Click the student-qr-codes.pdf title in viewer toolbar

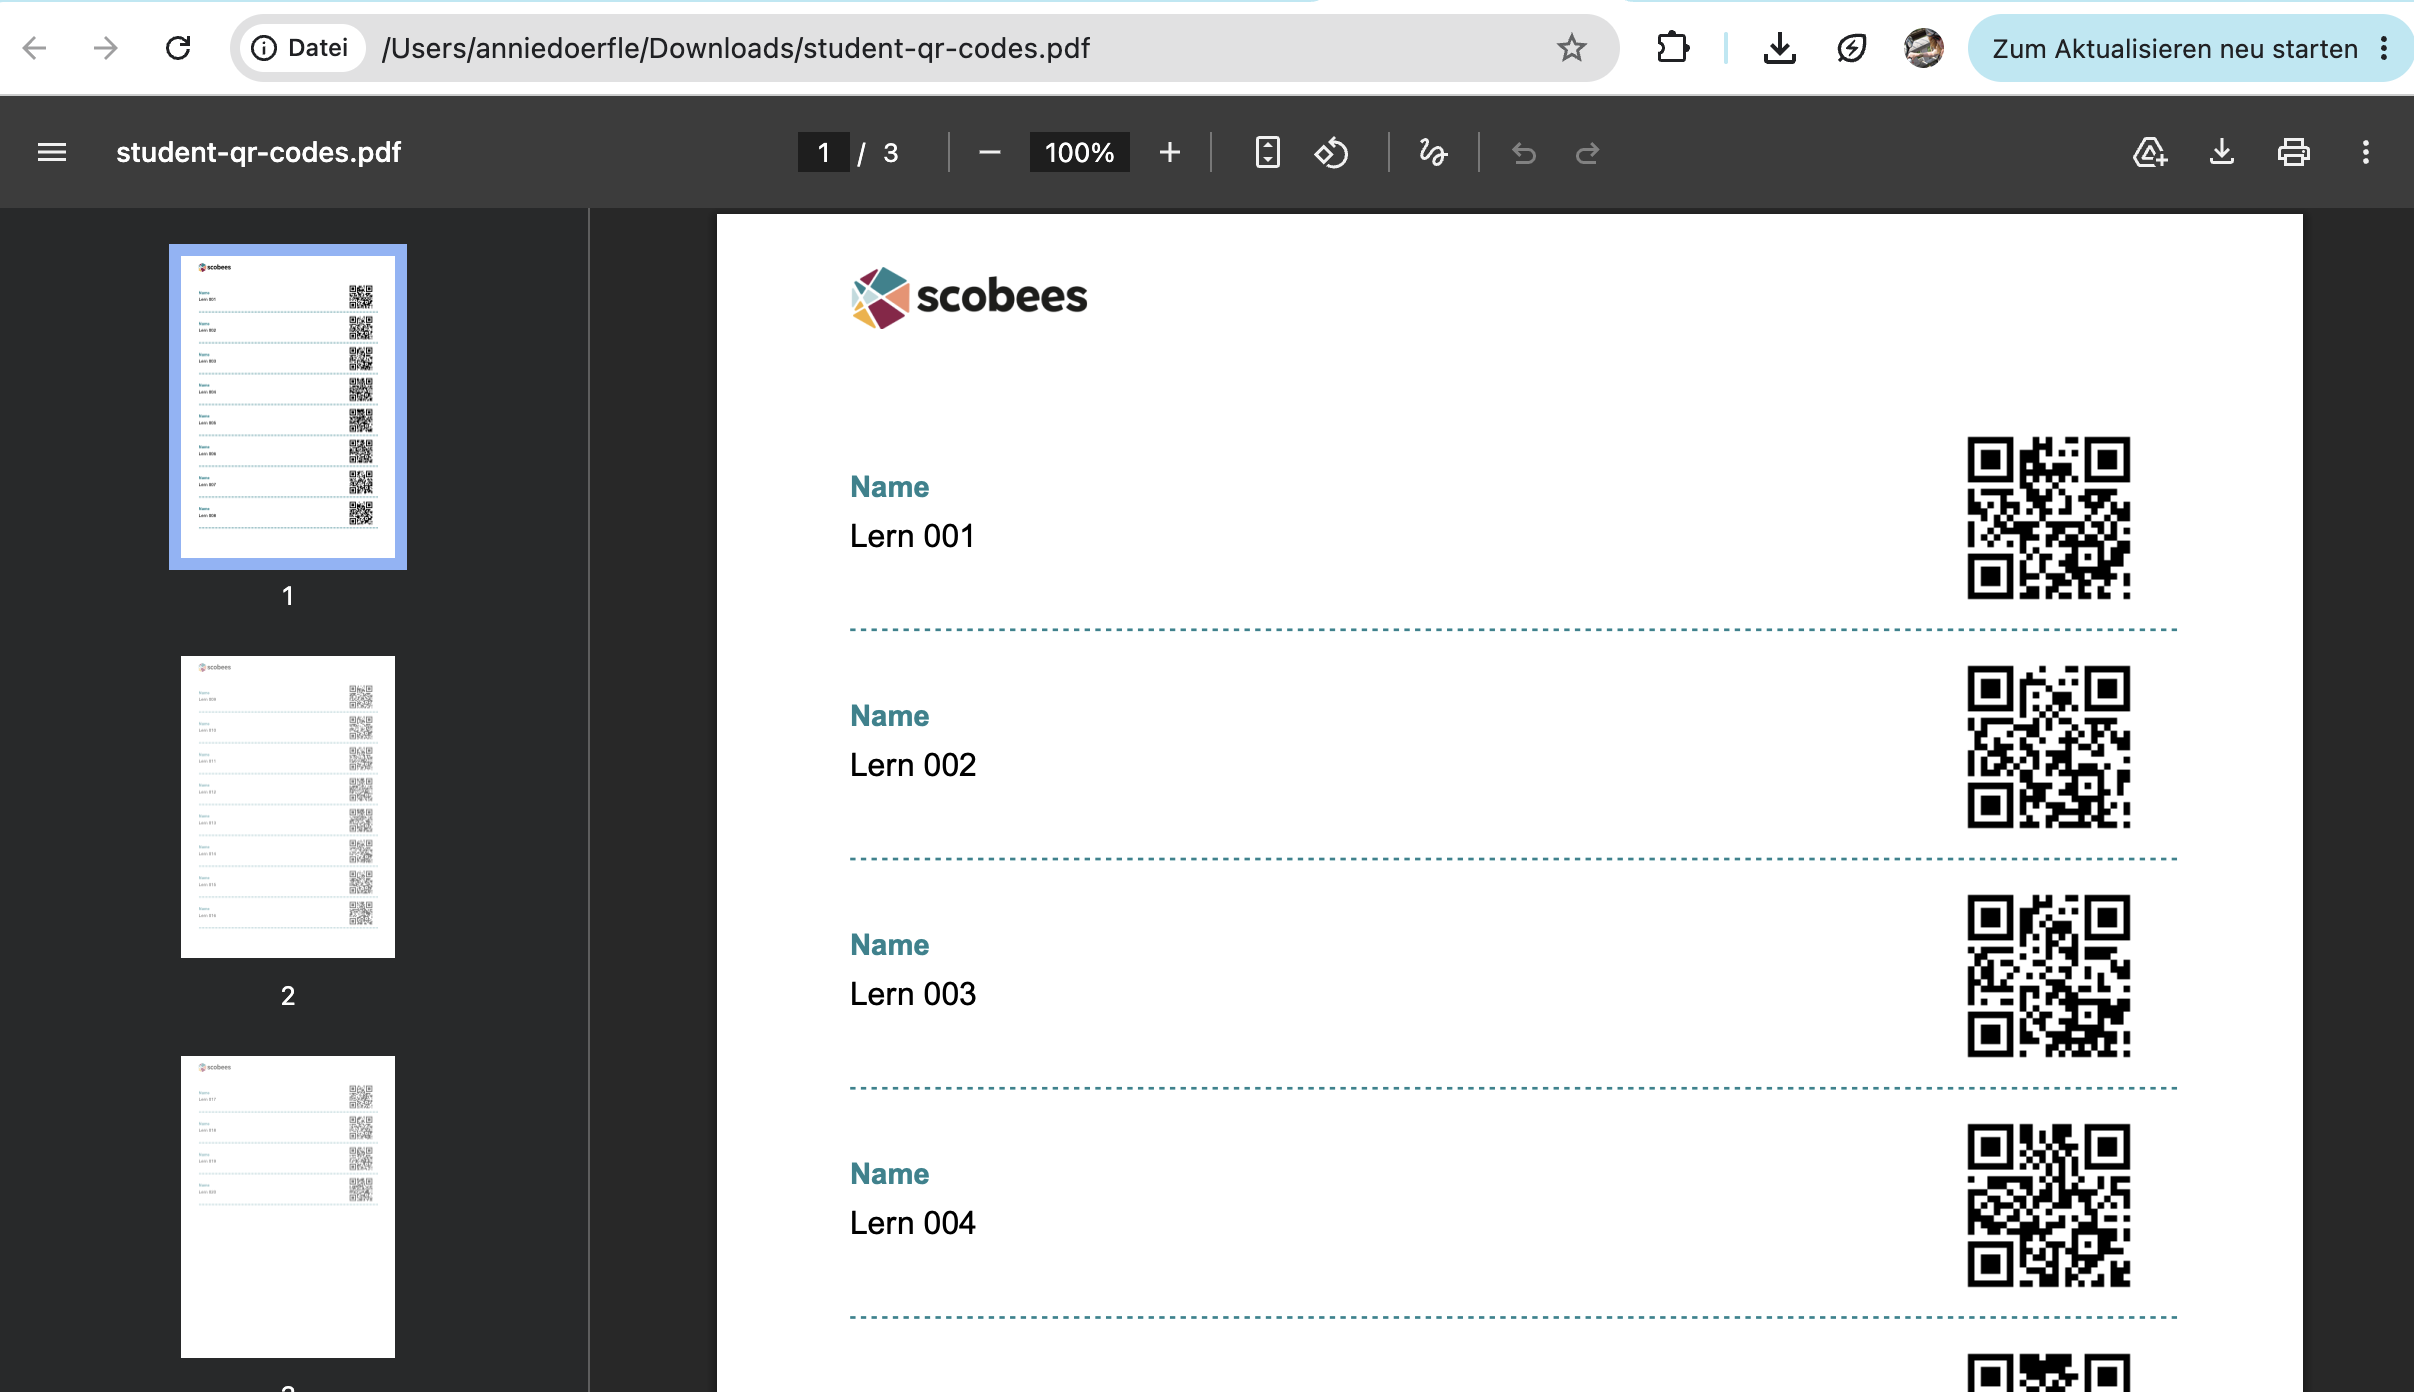258,152
